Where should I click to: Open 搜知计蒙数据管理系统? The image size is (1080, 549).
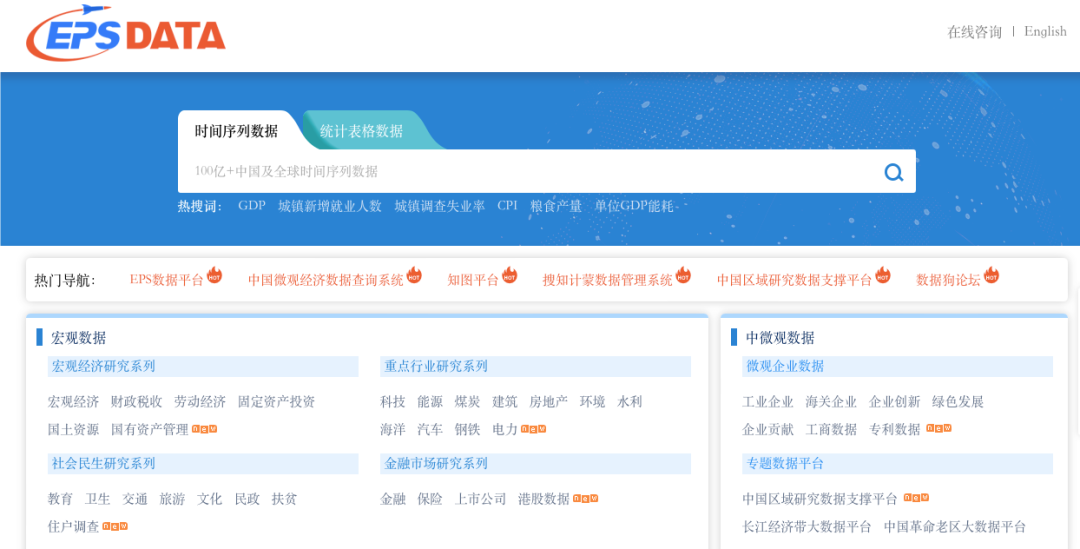coord(608,280)
